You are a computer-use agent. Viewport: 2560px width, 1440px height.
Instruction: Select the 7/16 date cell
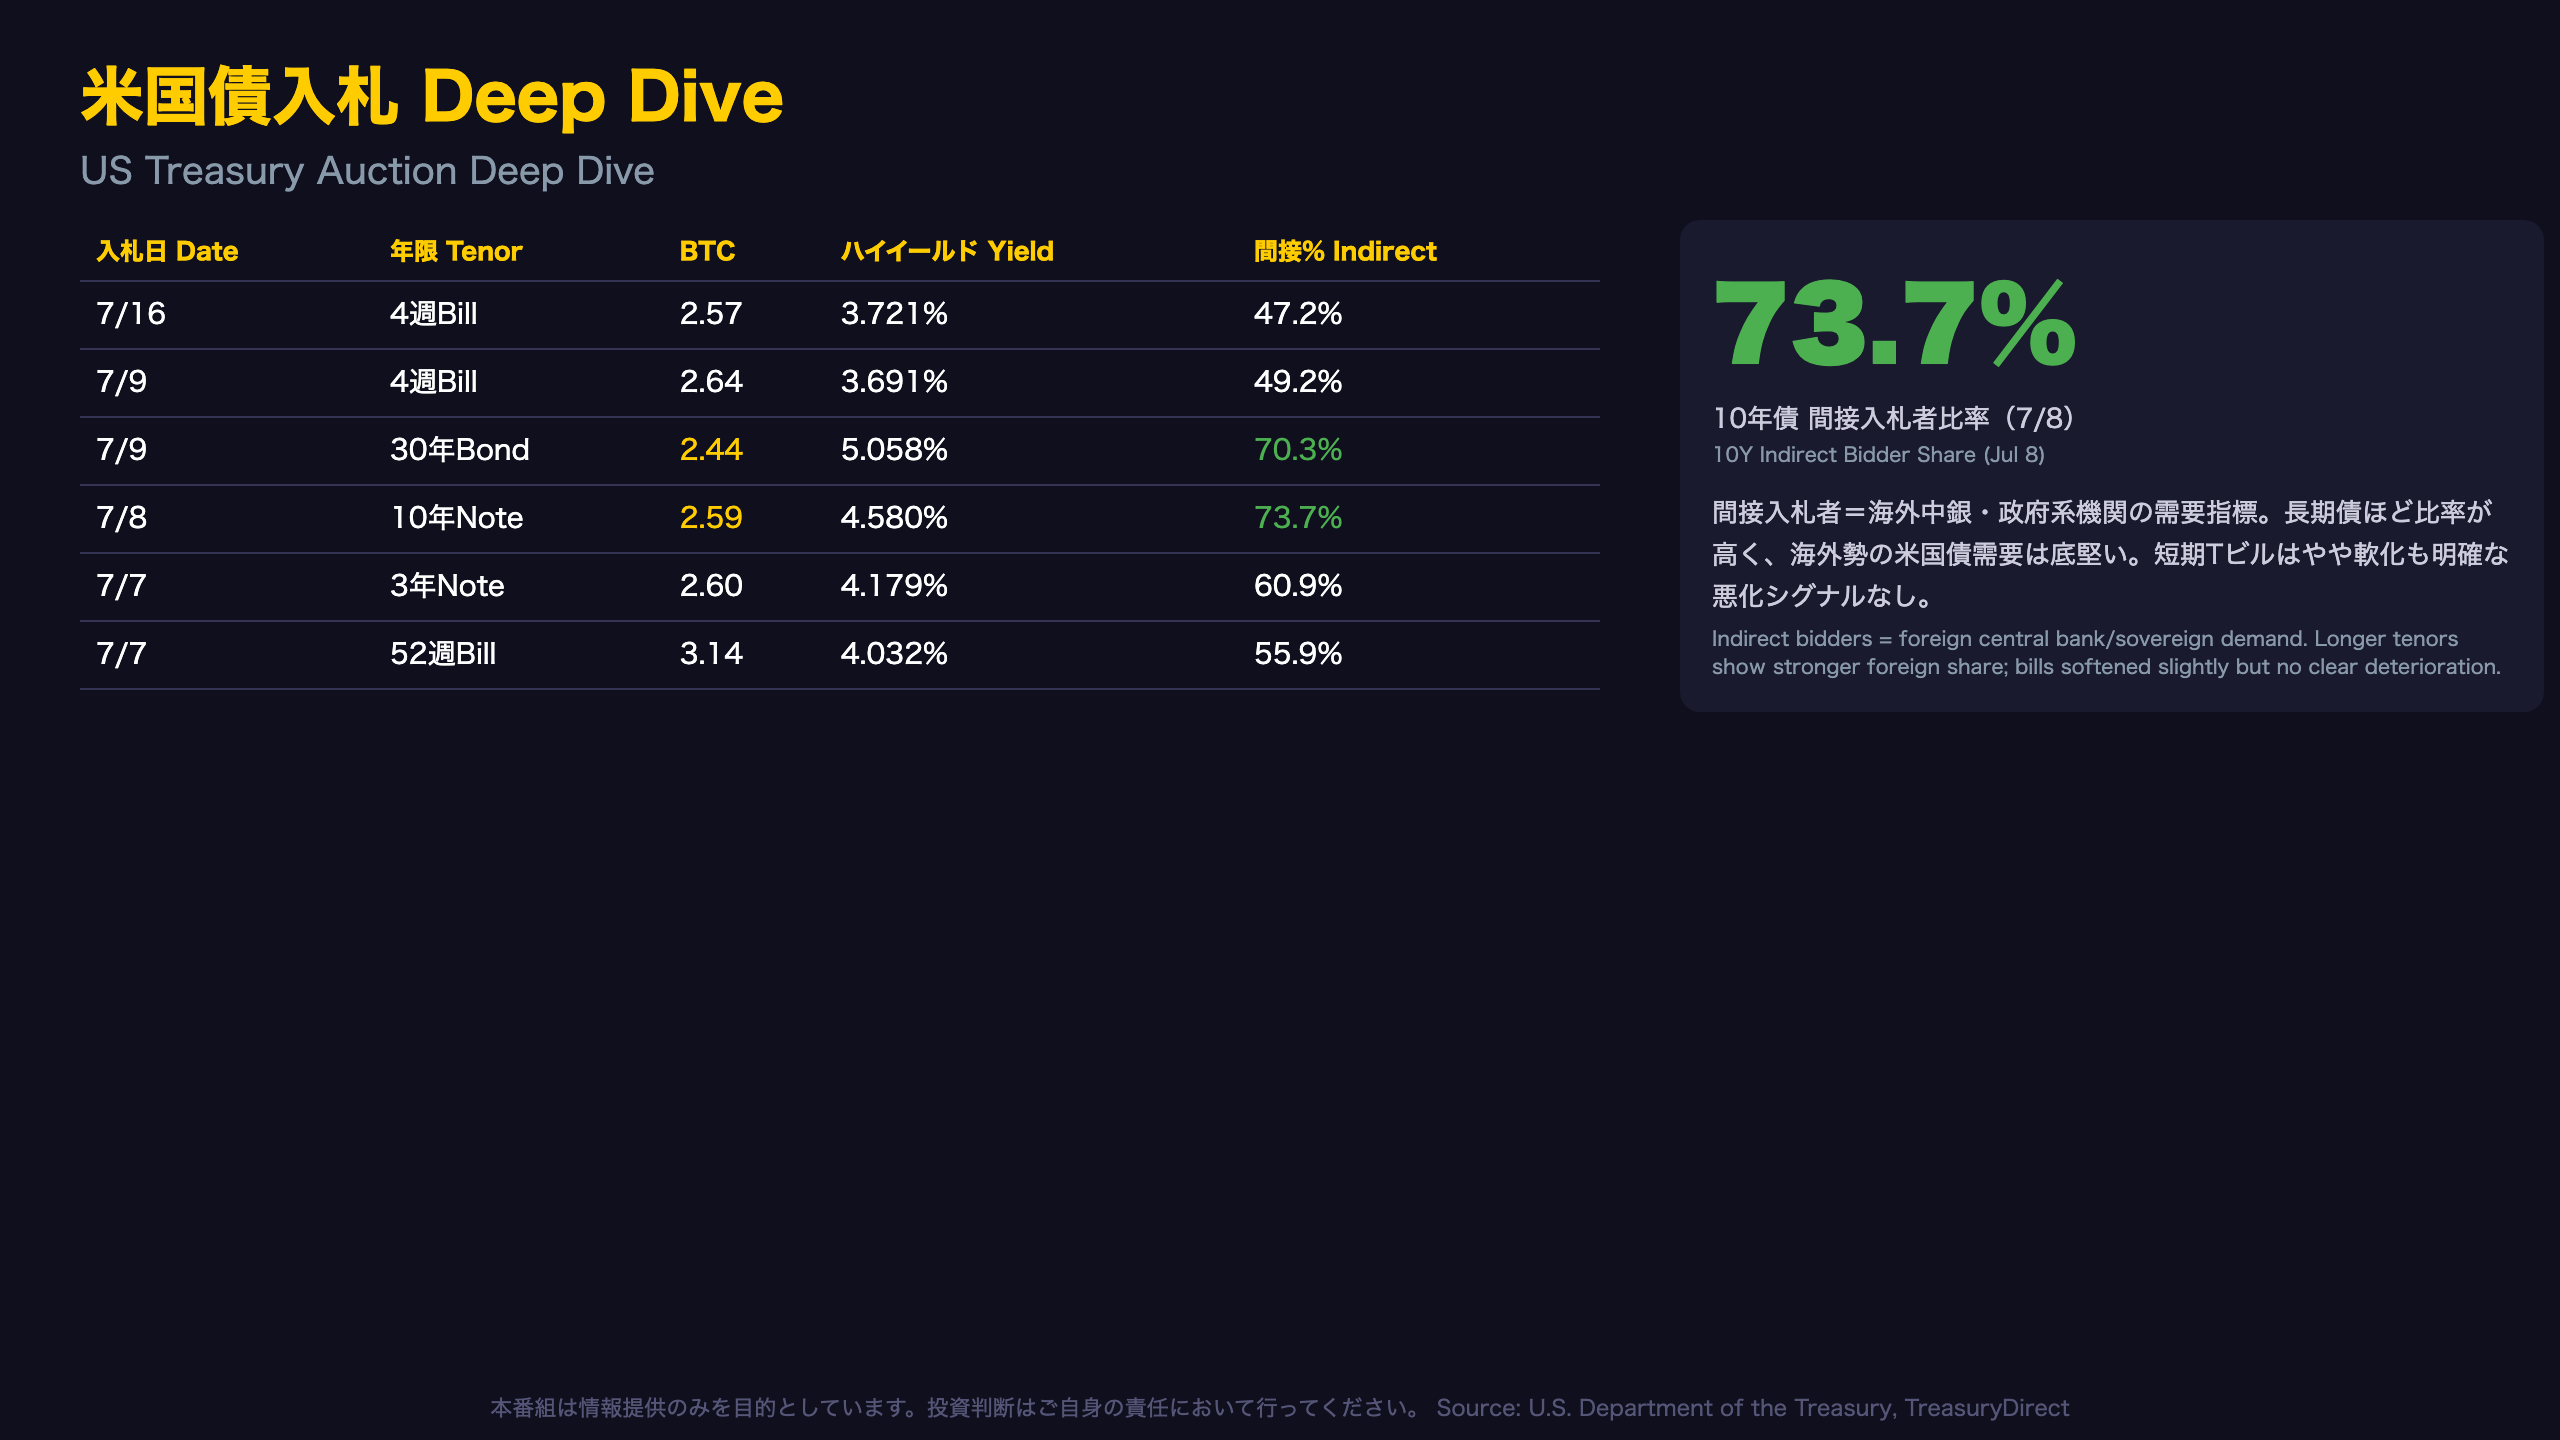pos(131,314)
